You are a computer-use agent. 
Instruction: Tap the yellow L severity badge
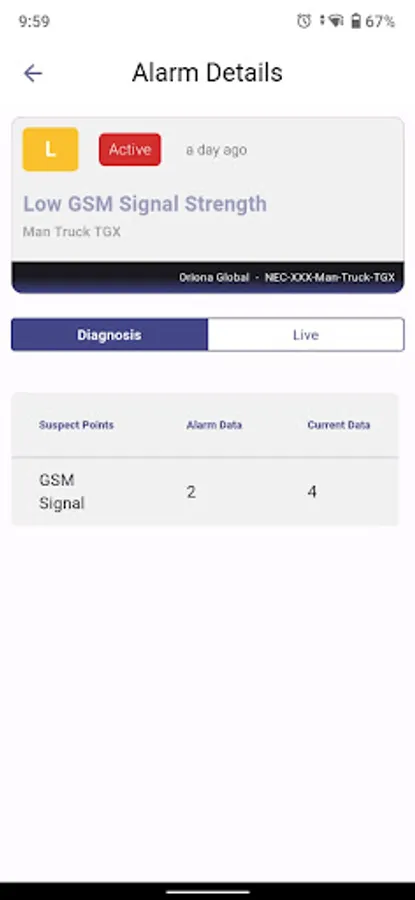(x=51, y=149)
